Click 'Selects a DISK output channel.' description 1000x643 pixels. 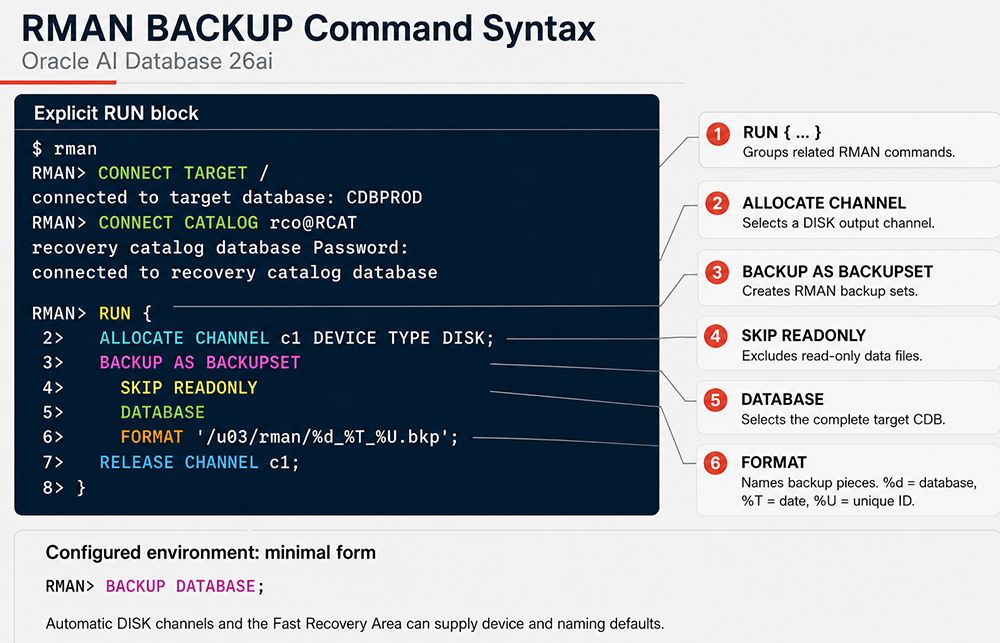[839, 223]
